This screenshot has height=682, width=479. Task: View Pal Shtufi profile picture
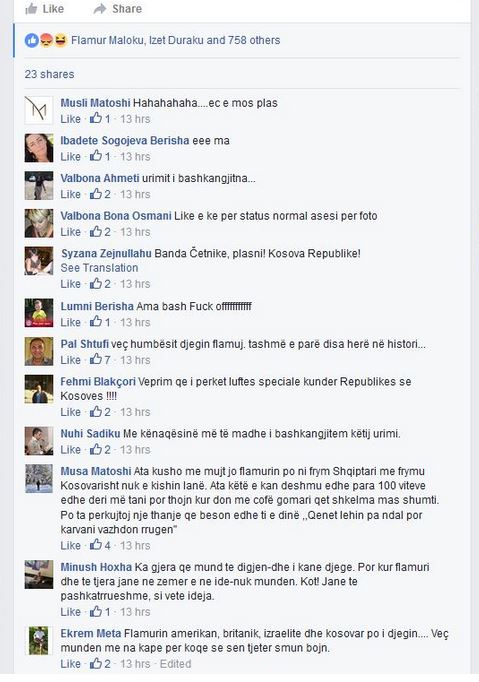[x=39, y=351]
